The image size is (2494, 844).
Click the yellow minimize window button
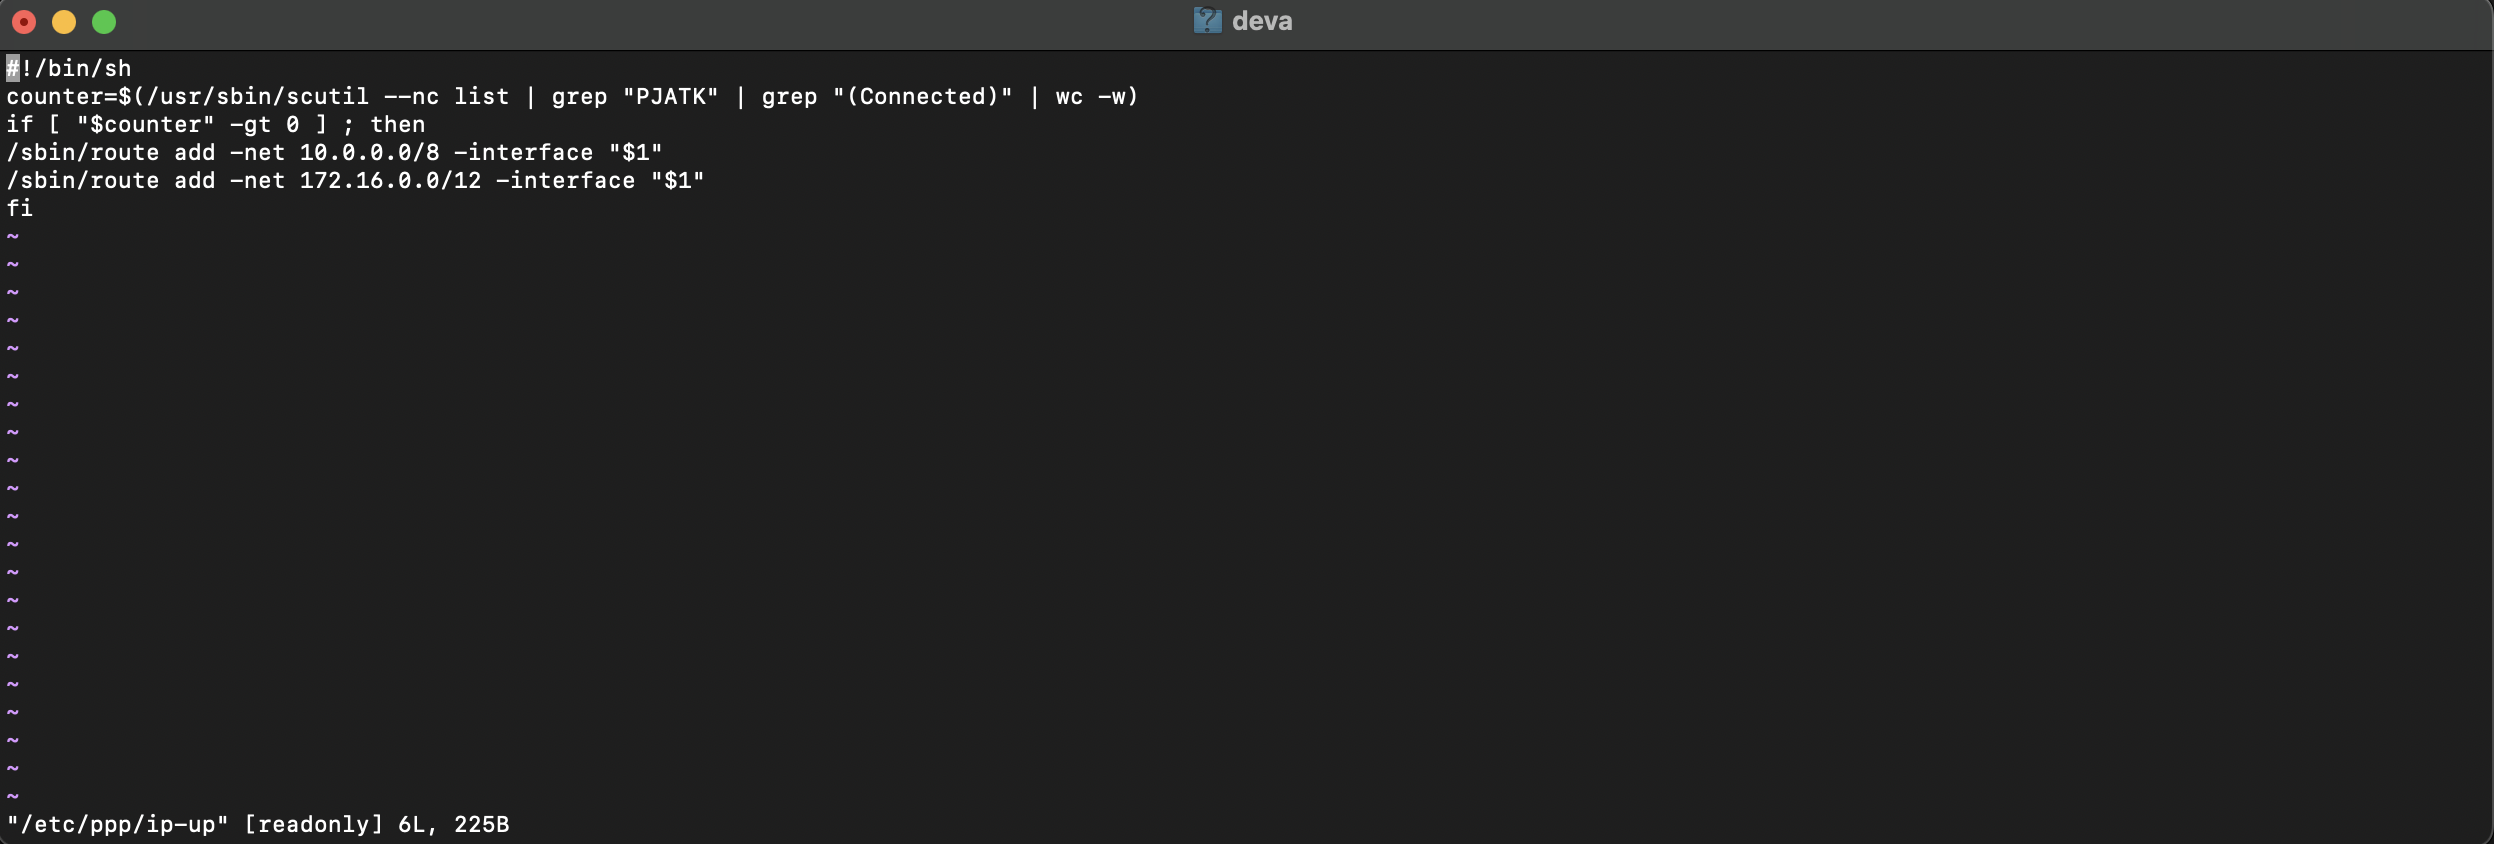click(64, 22)
